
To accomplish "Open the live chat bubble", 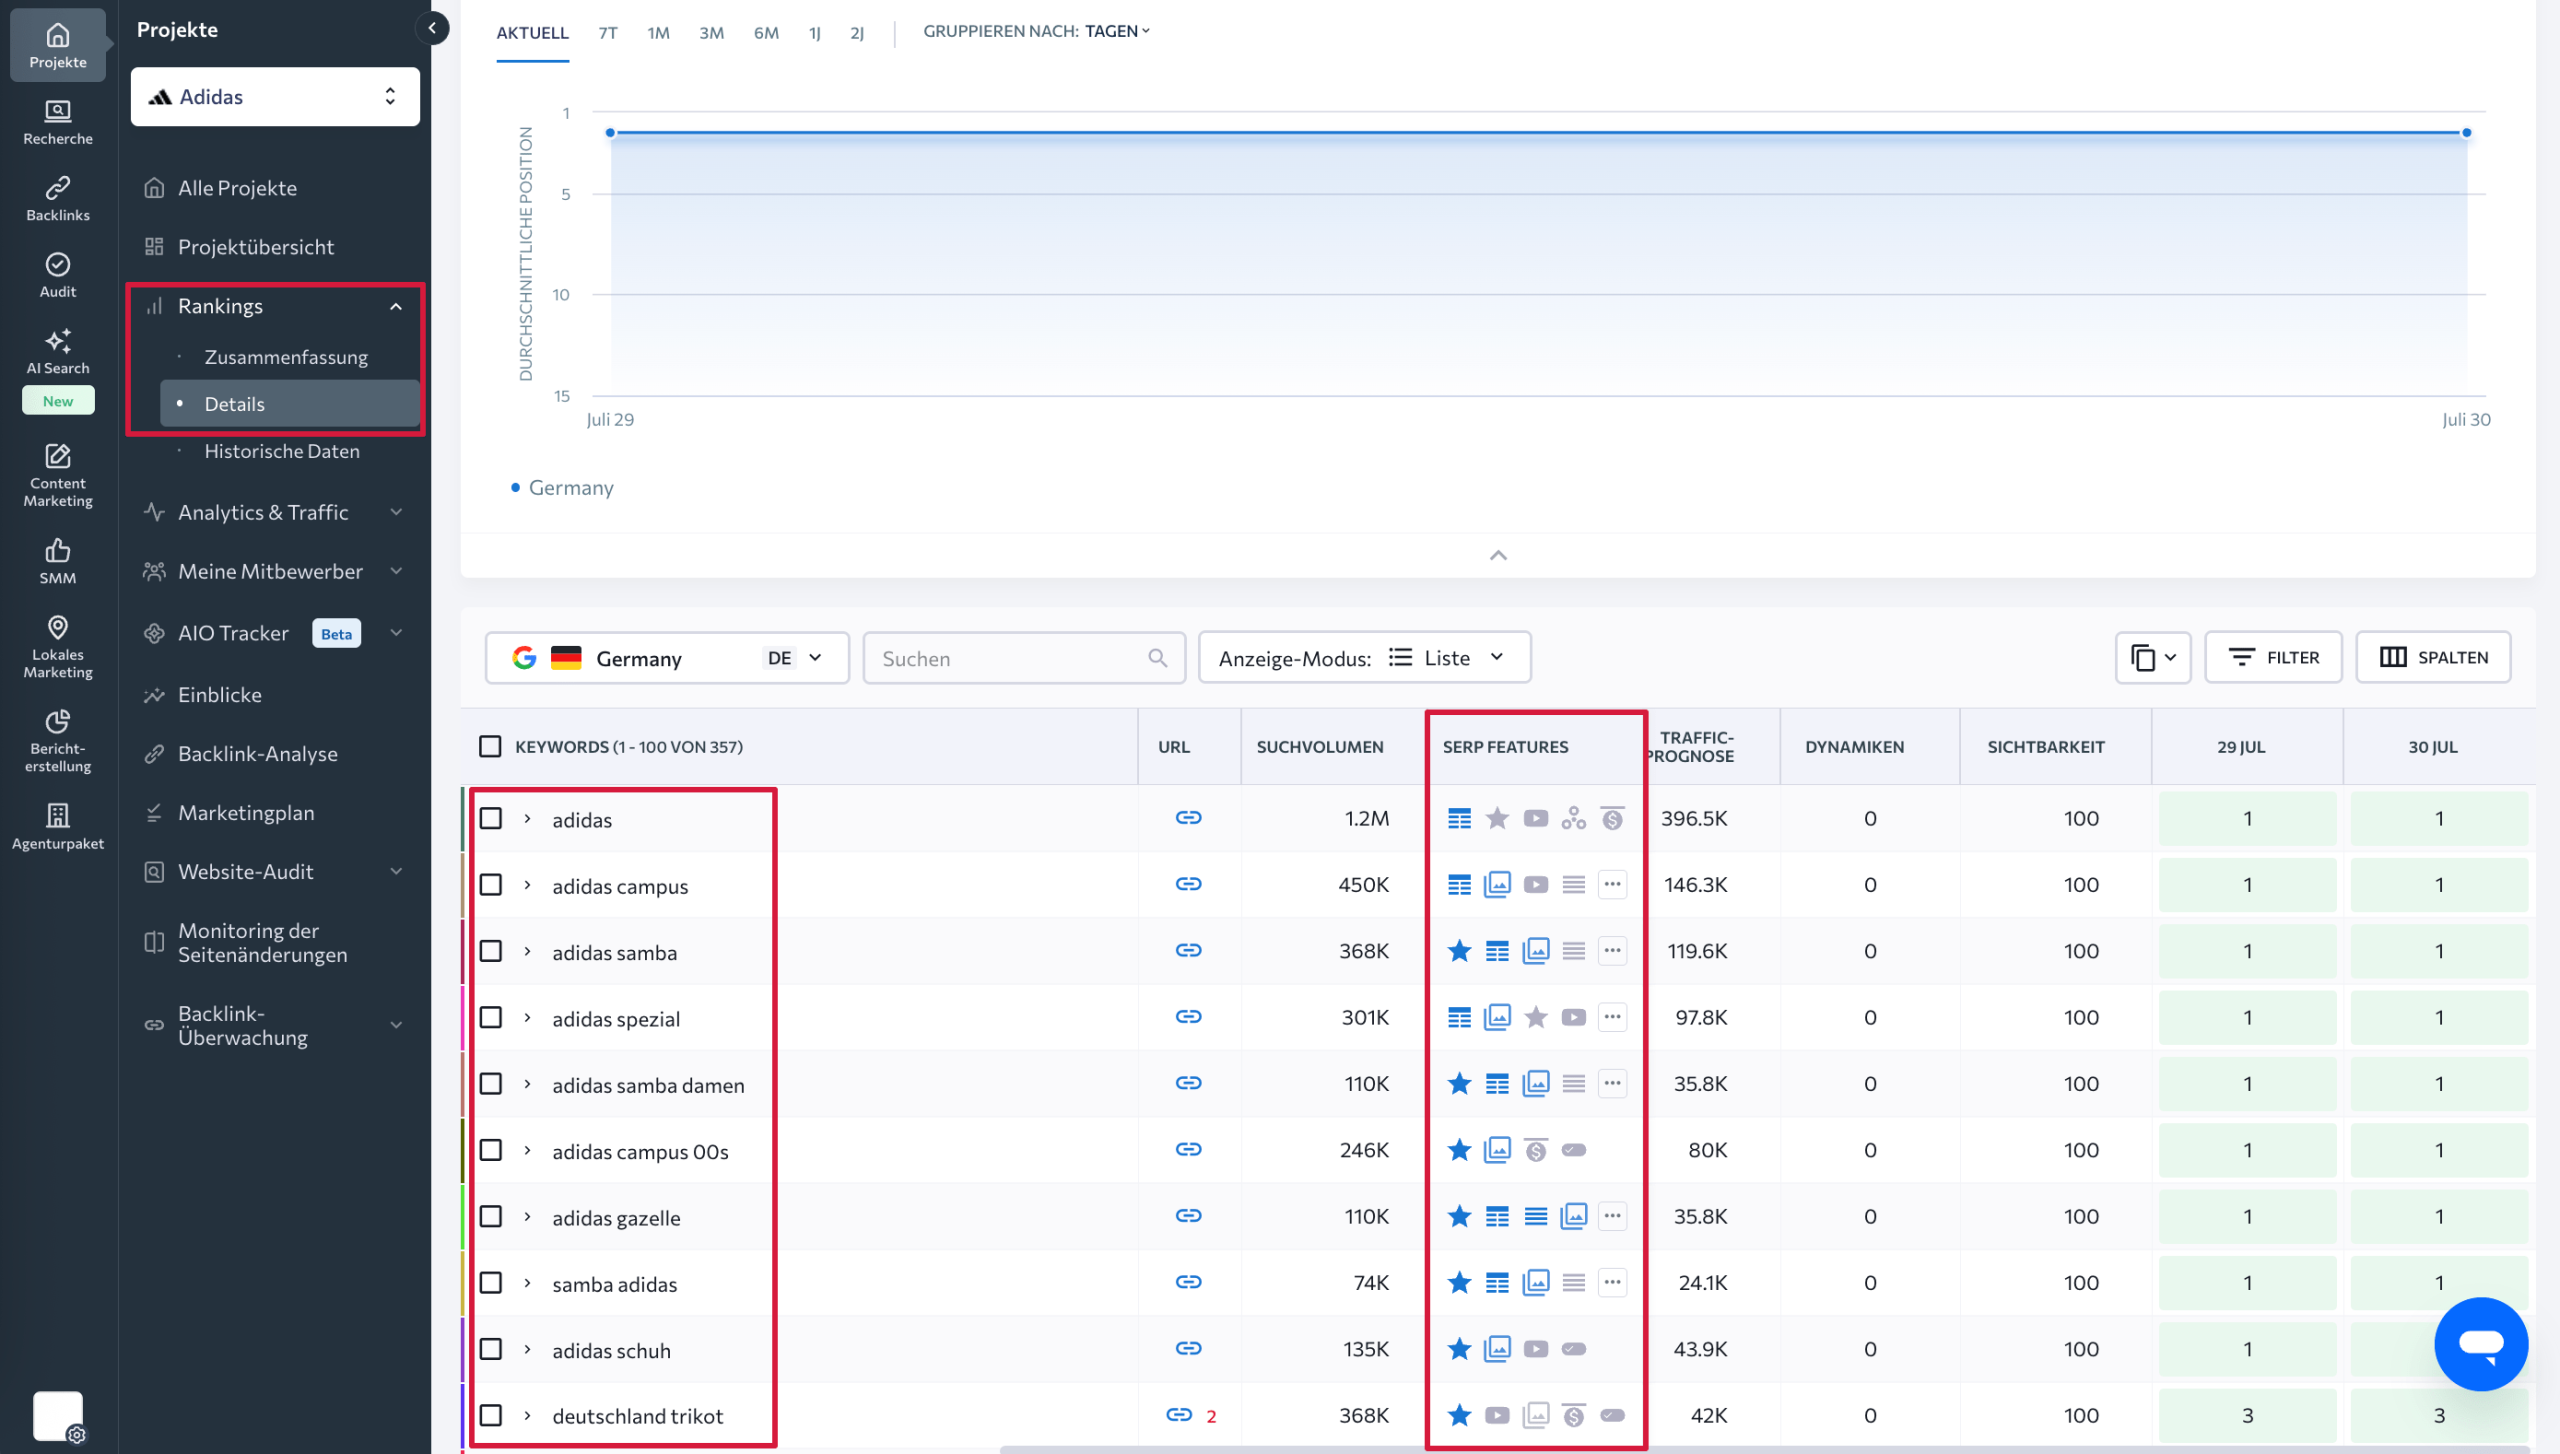I will point(2480,1343).
